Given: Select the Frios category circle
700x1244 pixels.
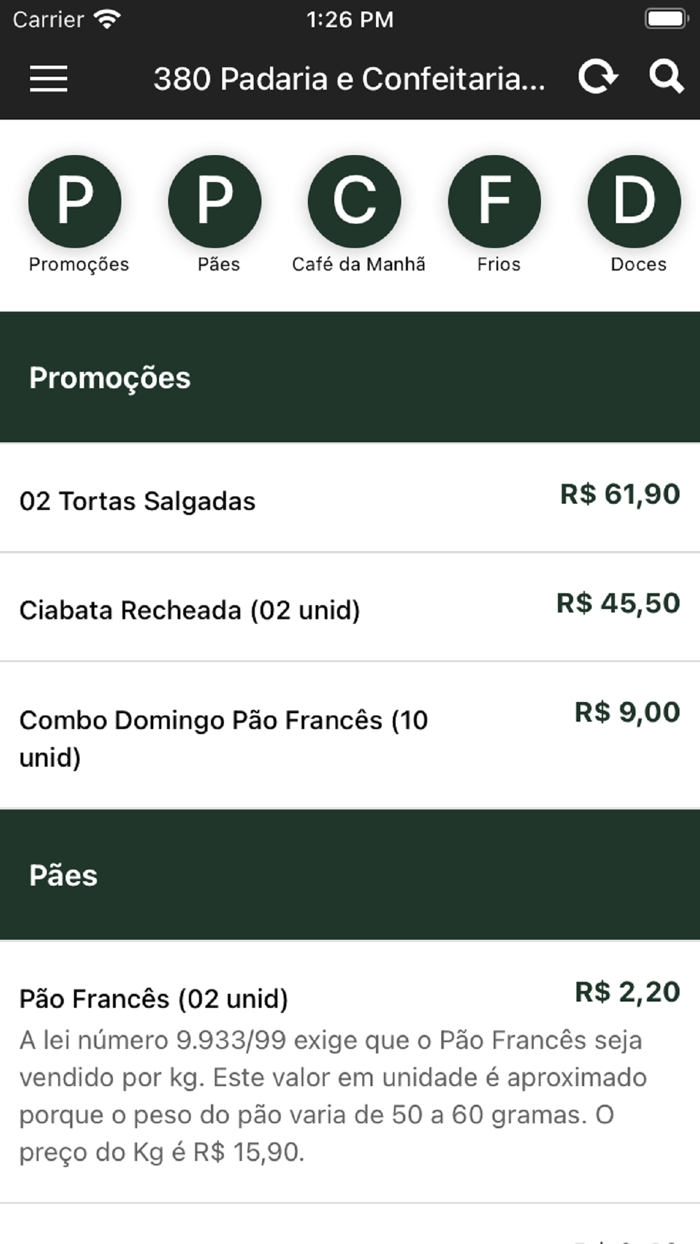Looking at the screenshot, I should point(496,200).
